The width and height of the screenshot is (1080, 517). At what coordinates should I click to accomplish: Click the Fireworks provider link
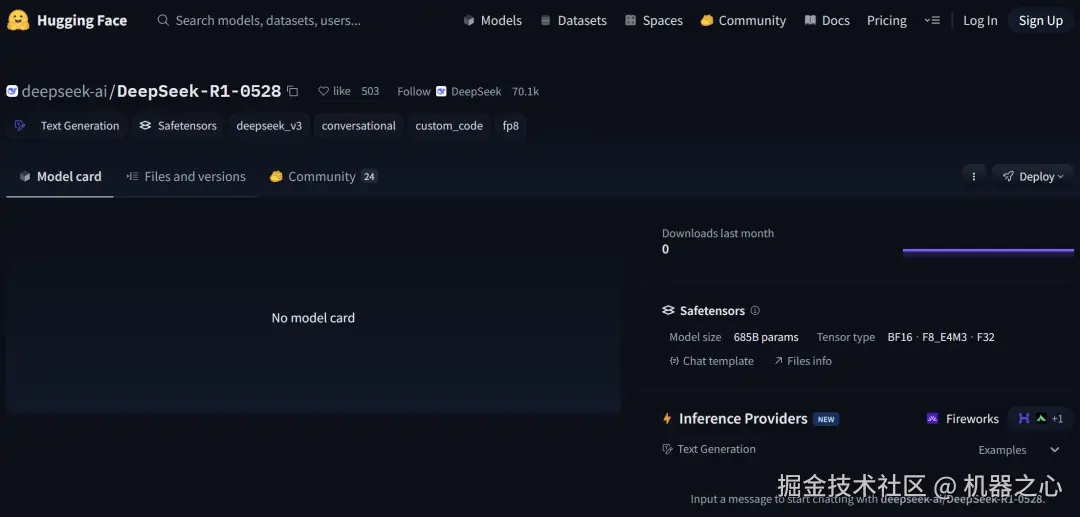coord(962,419)
